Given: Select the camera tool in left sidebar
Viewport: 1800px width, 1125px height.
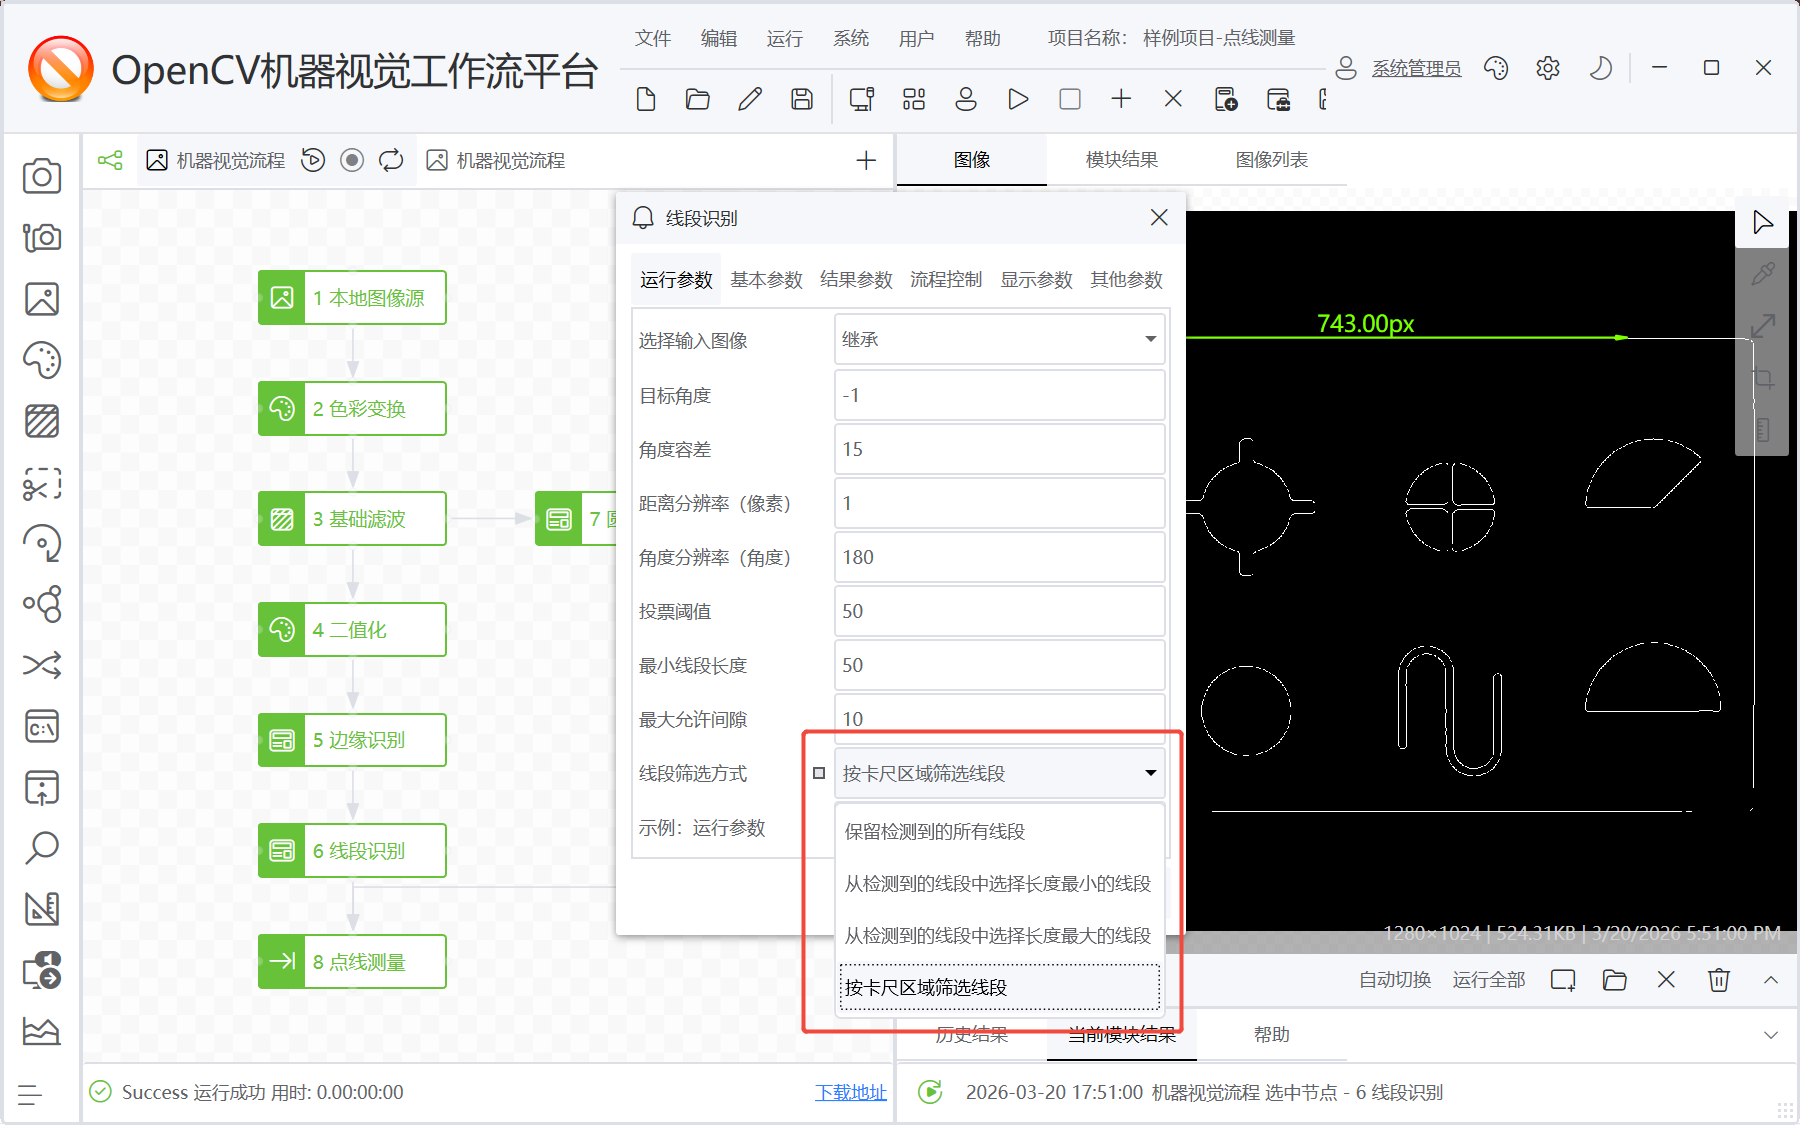Looking at the screenshot, I should [x=42, y=176].
